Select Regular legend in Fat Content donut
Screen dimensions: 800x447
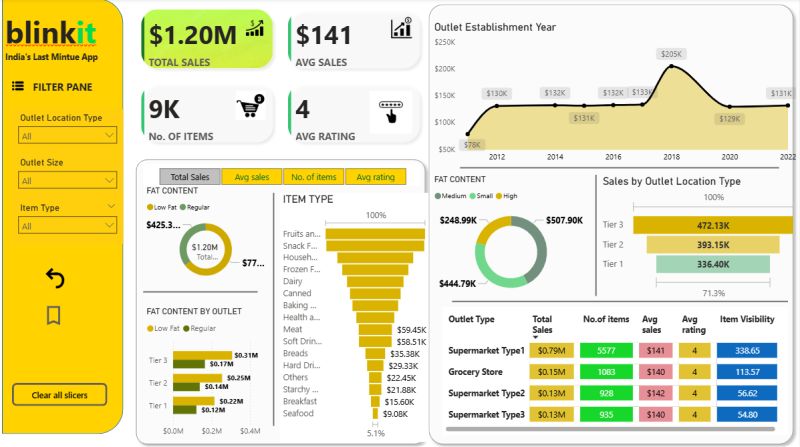[195, 207]
